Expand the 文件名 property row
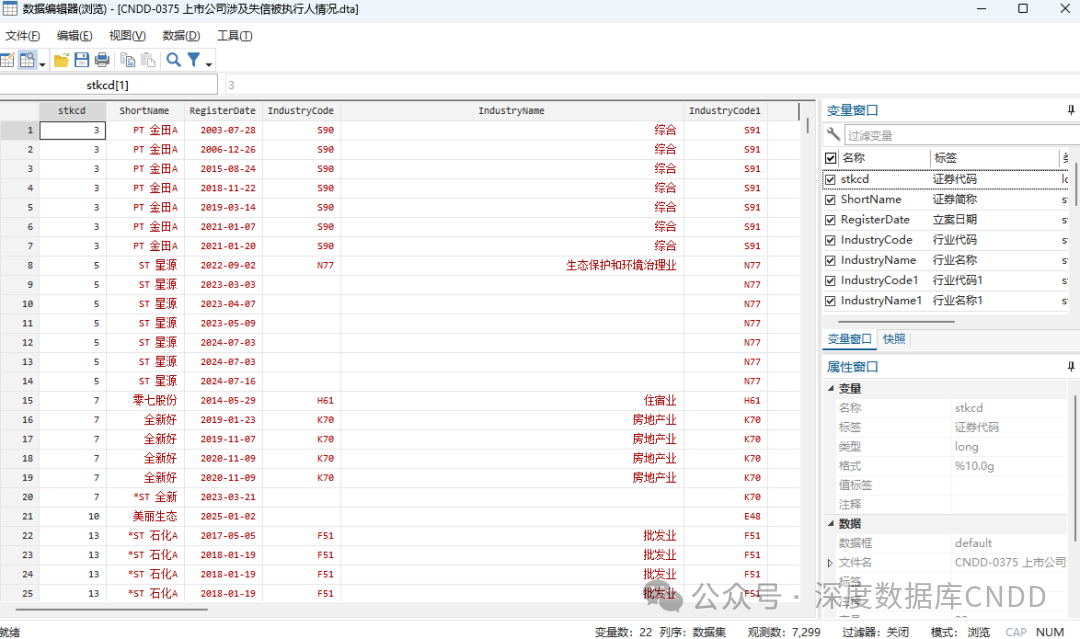Screen dimensions: 1080x639 (x=829, y=563)
